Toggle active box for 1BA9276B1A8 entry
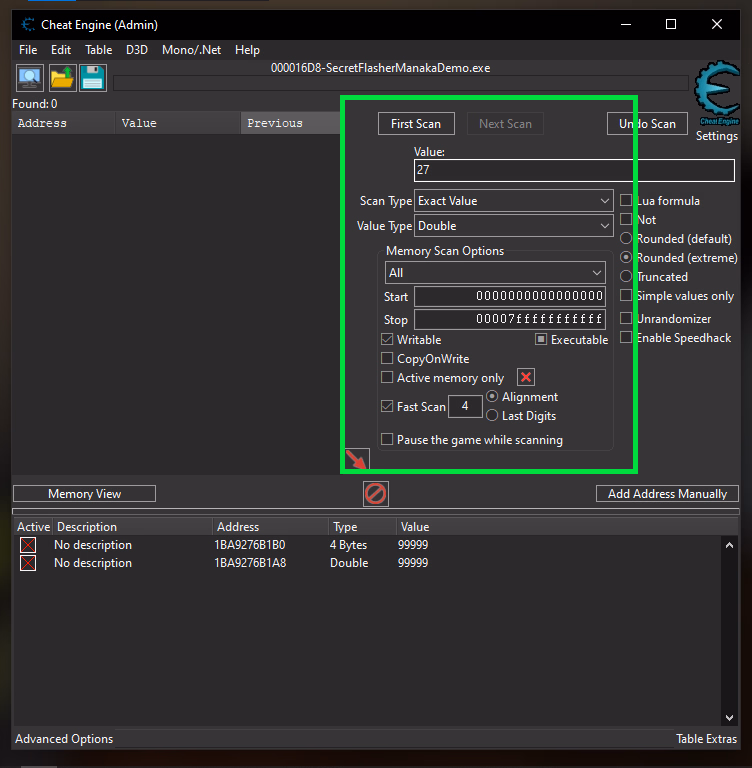This screenshot has width=752, height=768. pos(28,563)
